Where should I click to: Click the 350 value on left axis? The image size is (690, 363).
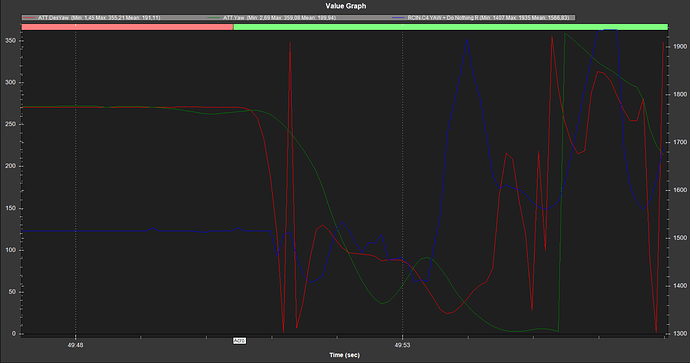10,41
